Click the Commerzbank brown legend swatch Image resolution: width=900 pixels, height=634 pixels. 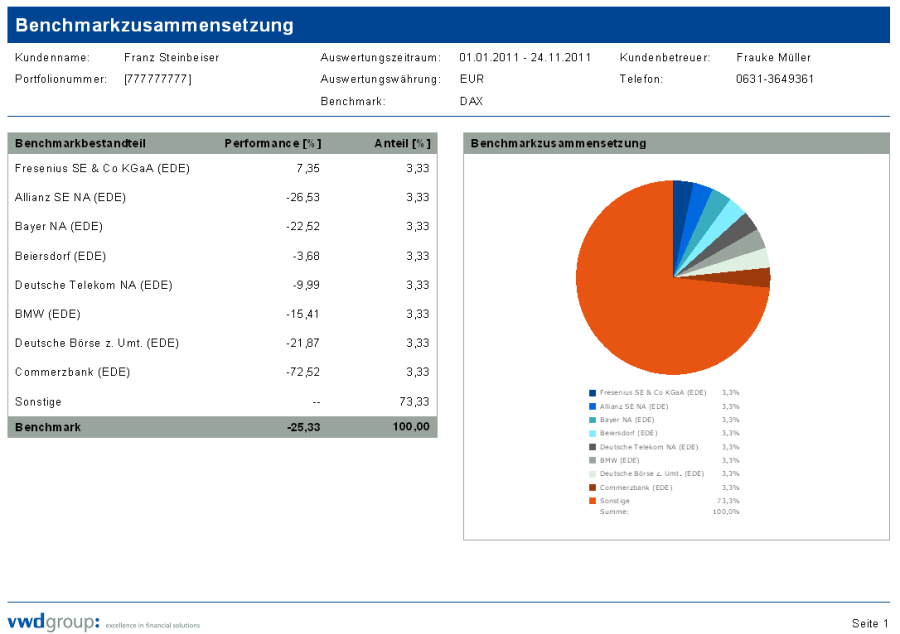point(593,487)
